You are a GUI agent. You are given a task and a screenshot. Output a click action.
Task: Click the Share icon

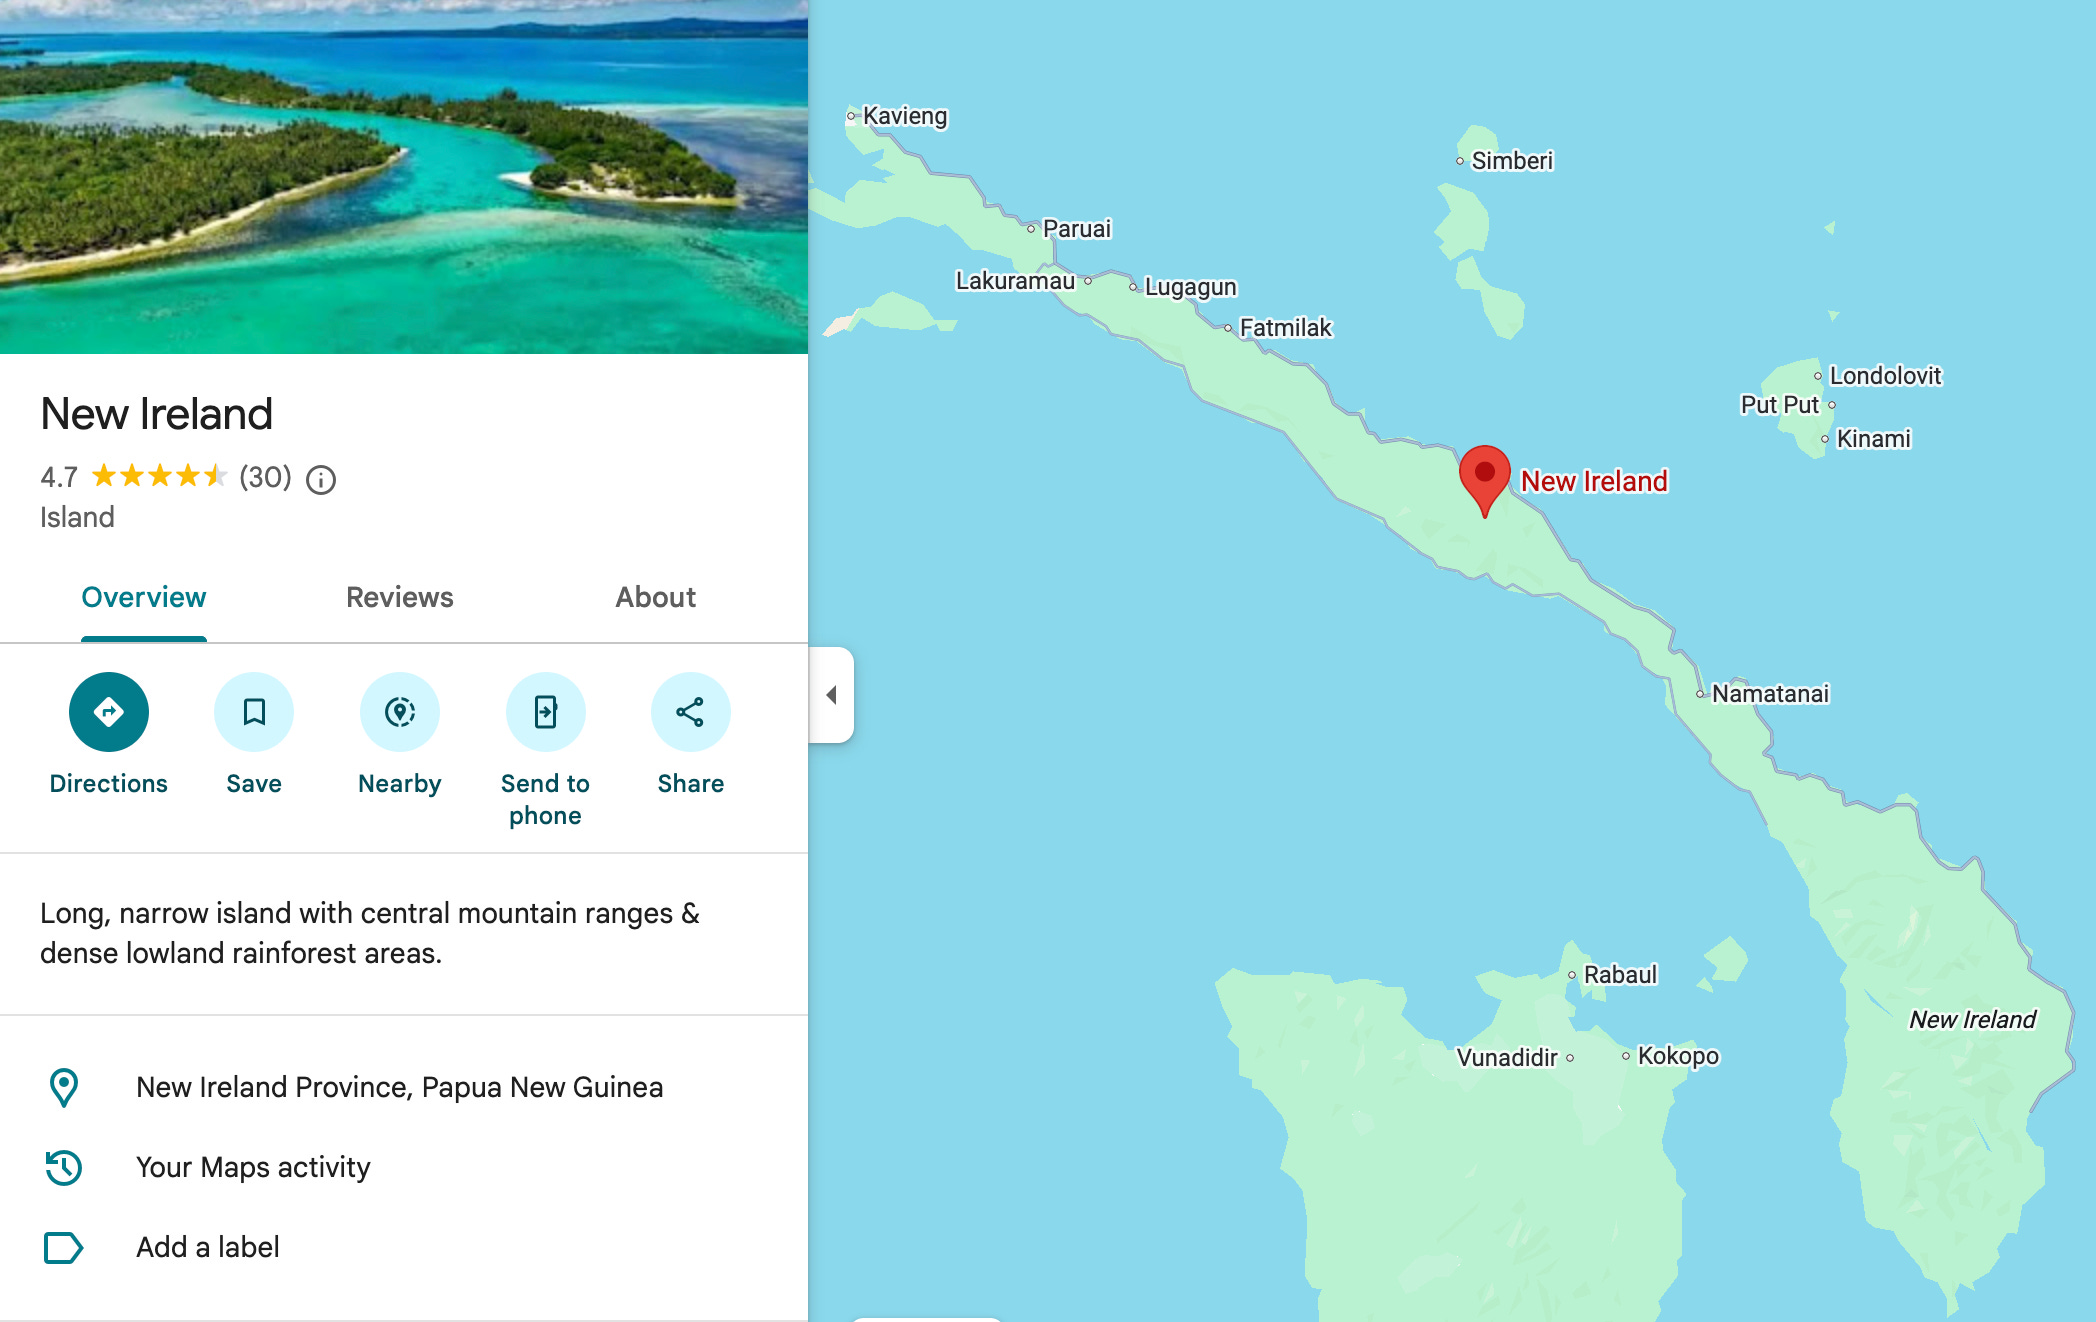pyautogui.click(x=690, y=712)
